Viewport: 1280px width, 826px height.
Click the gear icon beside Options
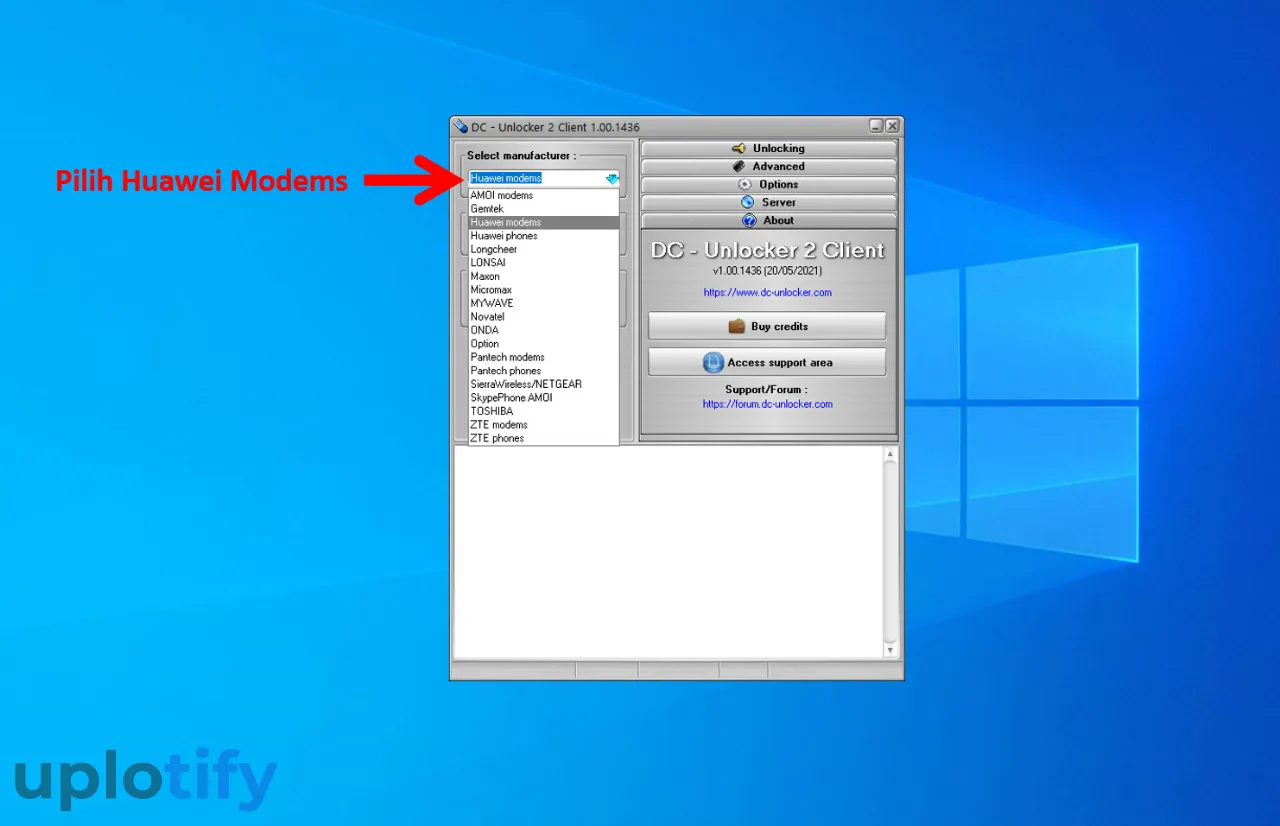(744, 185)
